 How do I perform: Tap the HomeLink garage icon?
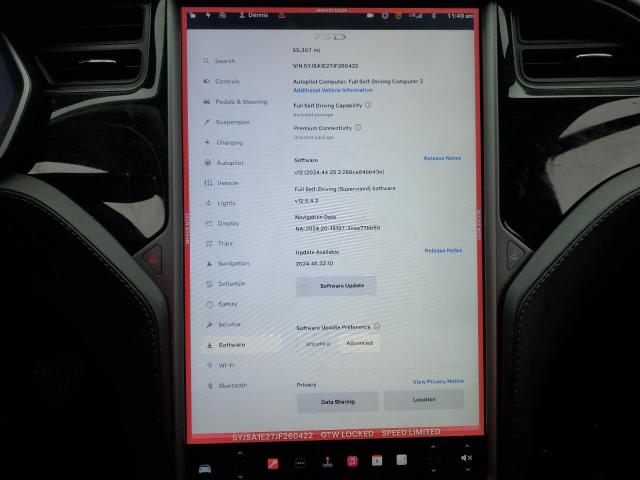[x=222, y=15]
